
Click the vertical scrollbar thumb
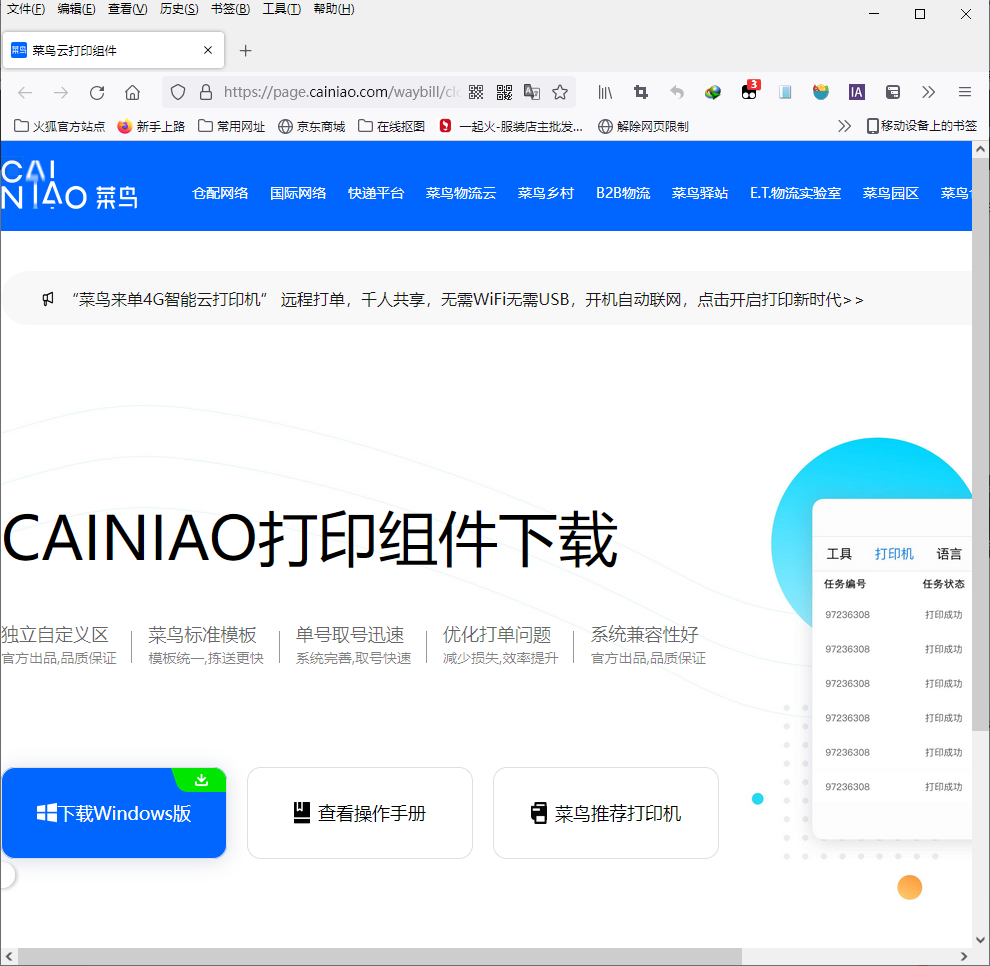981,444
